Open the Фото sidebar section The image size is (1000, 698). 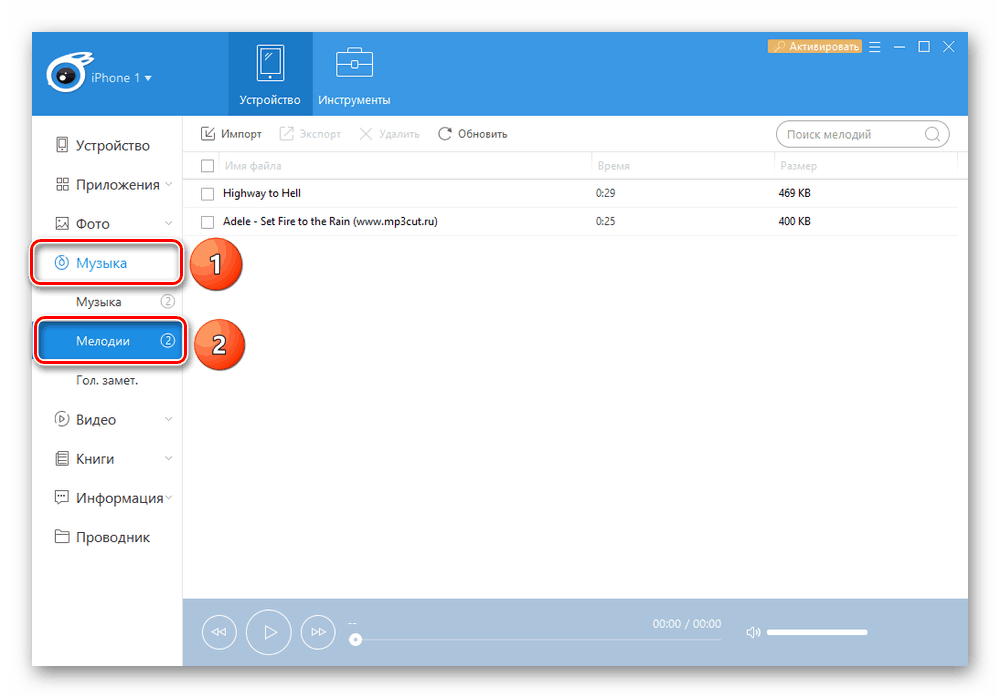coord(107,224)
